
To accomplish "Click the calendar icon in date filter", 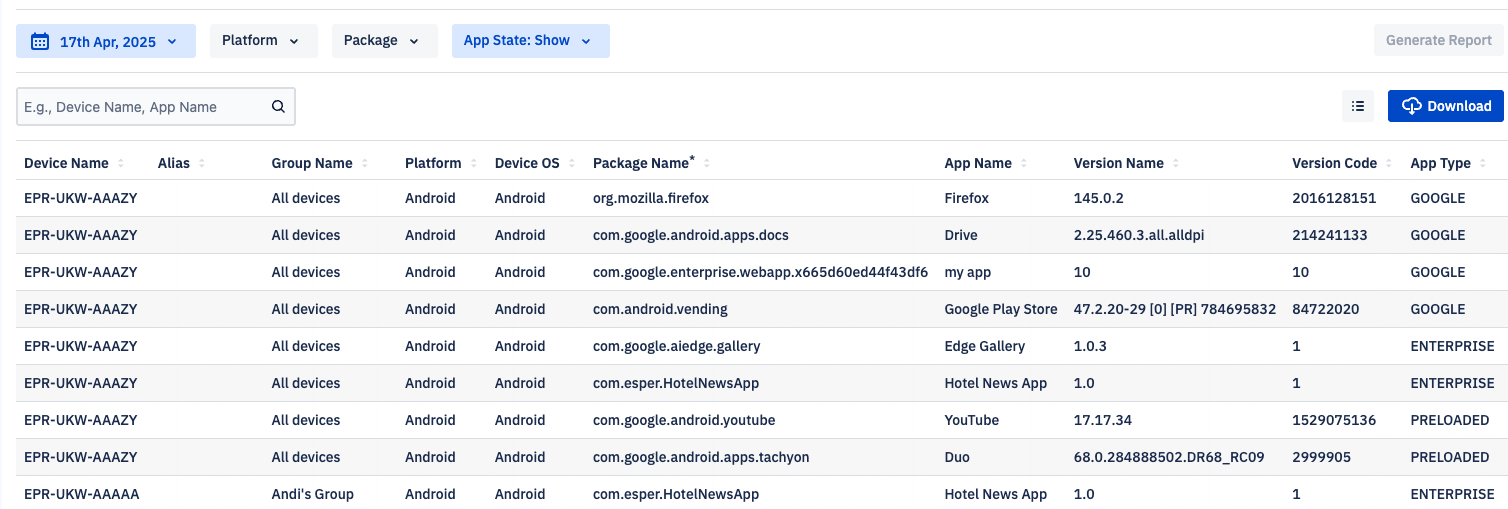I will click(x=40, y=41).
